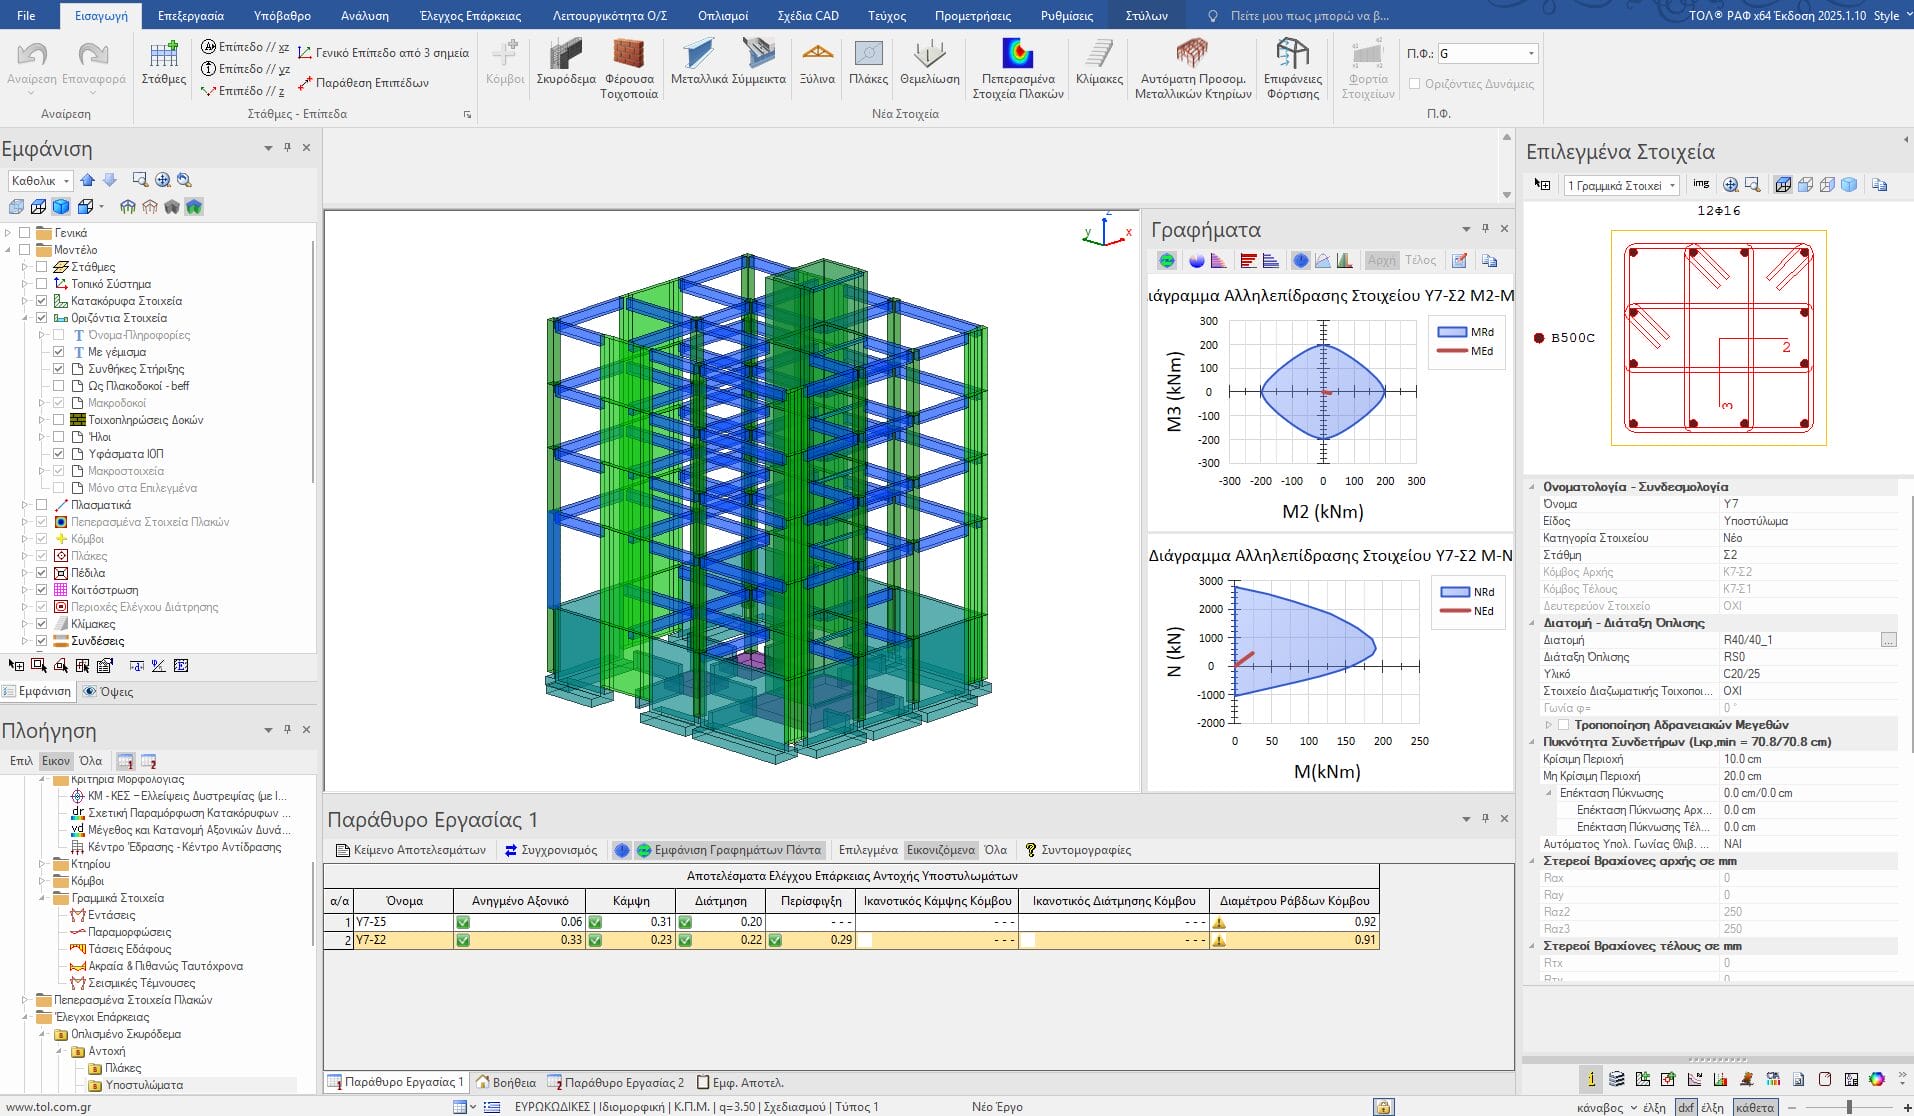
Task: Switch to the Παράθυρο Εργασίας 2 tab
Action: (615, 1082)
